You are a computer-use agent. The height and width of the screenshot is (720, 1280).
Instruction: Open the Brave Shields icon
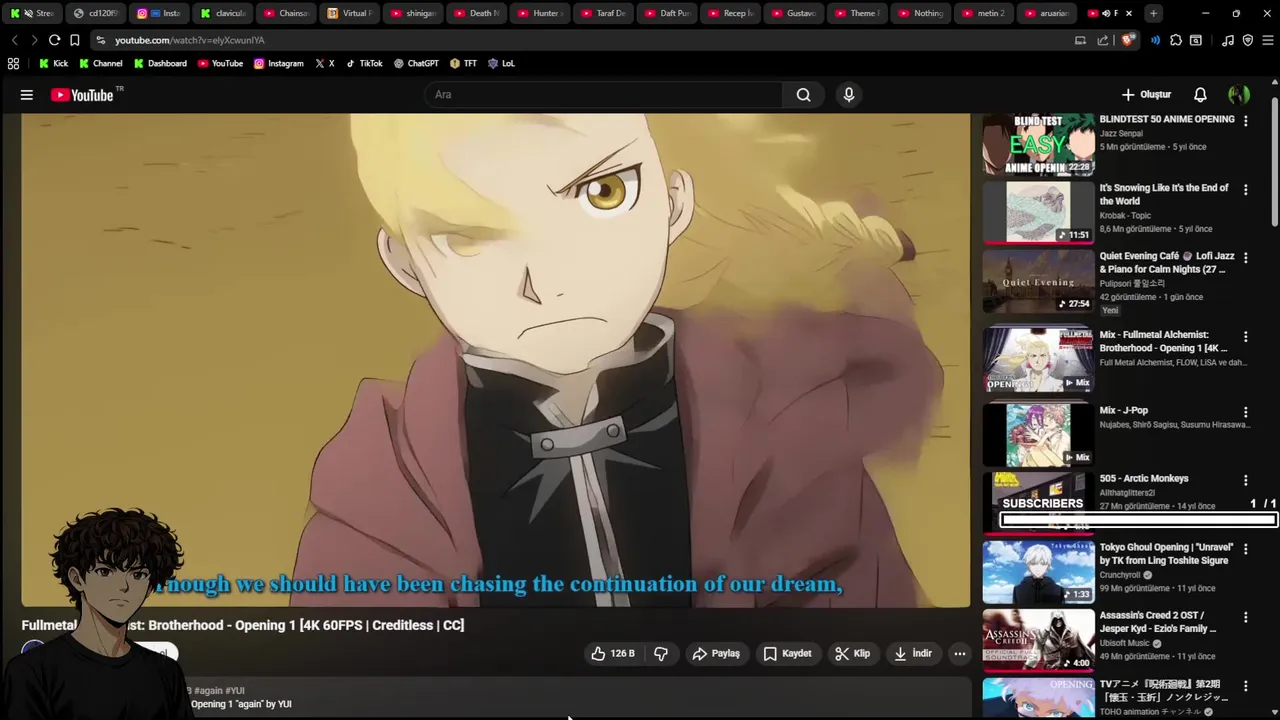click(1128, 40)
